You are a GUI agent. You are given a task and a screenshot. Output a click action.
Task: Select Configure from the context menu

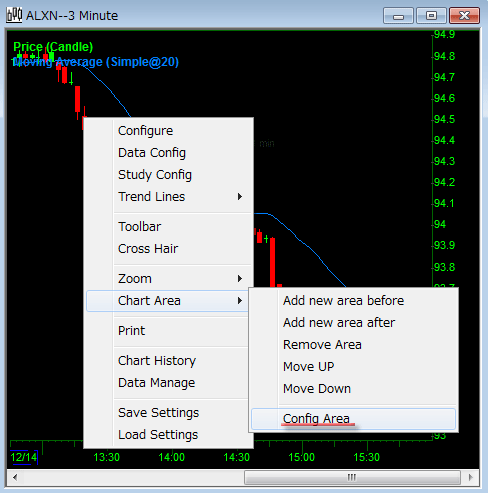146,131
